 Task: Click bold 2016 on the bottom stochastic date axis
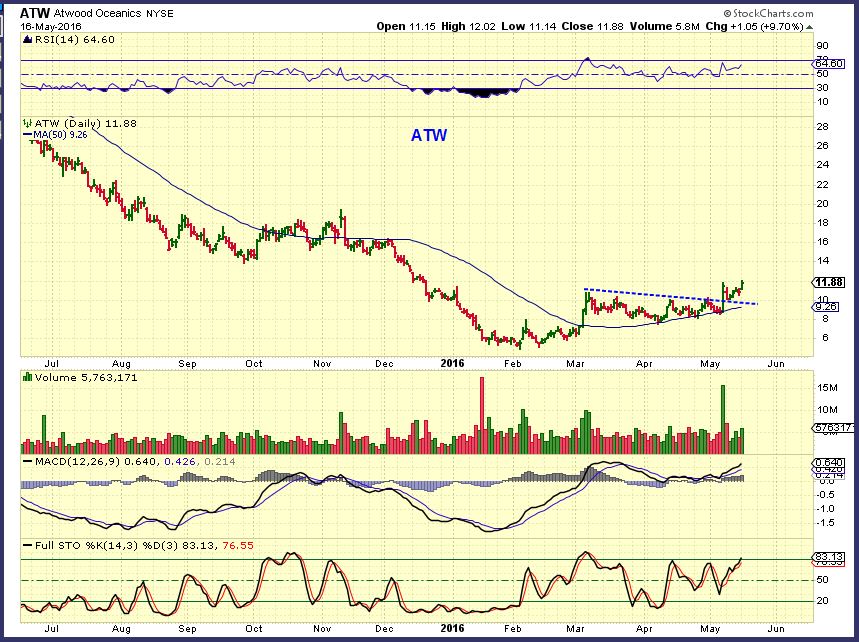click(452, 628)
